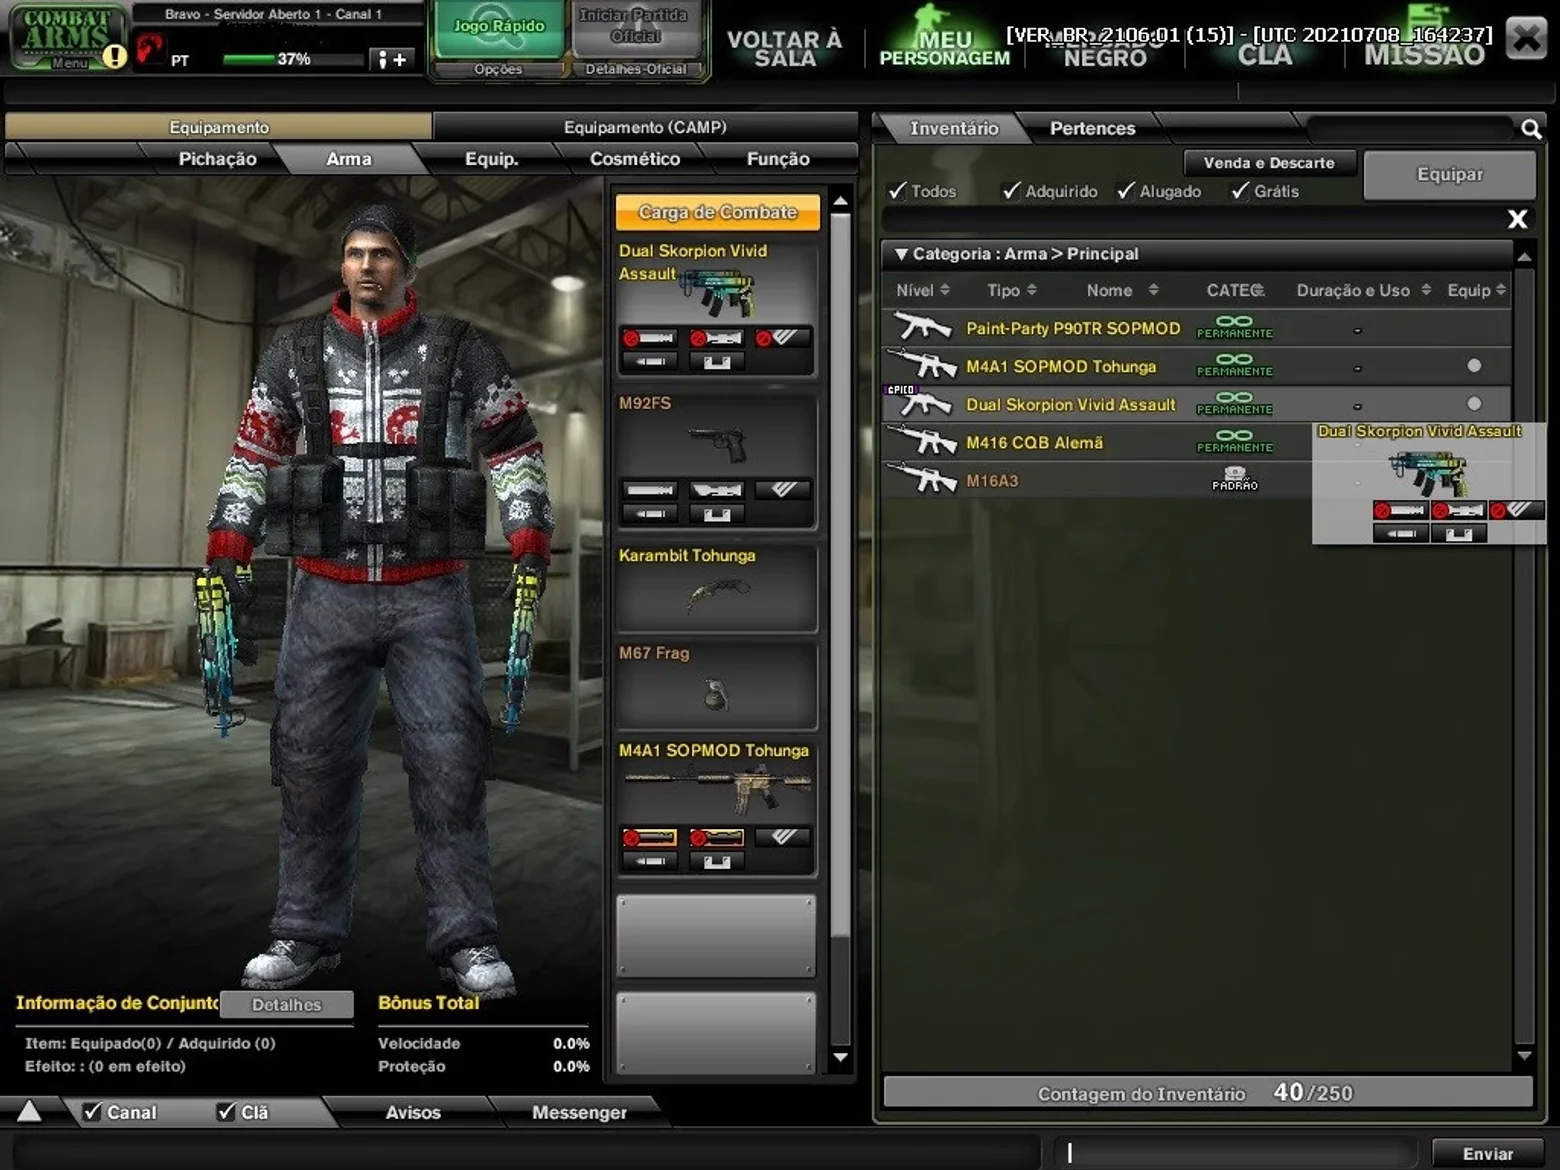Viewport: 1560px width, 1170px height.
Task: Sort inventory by Nível column
Action: [x=923, y=290]
